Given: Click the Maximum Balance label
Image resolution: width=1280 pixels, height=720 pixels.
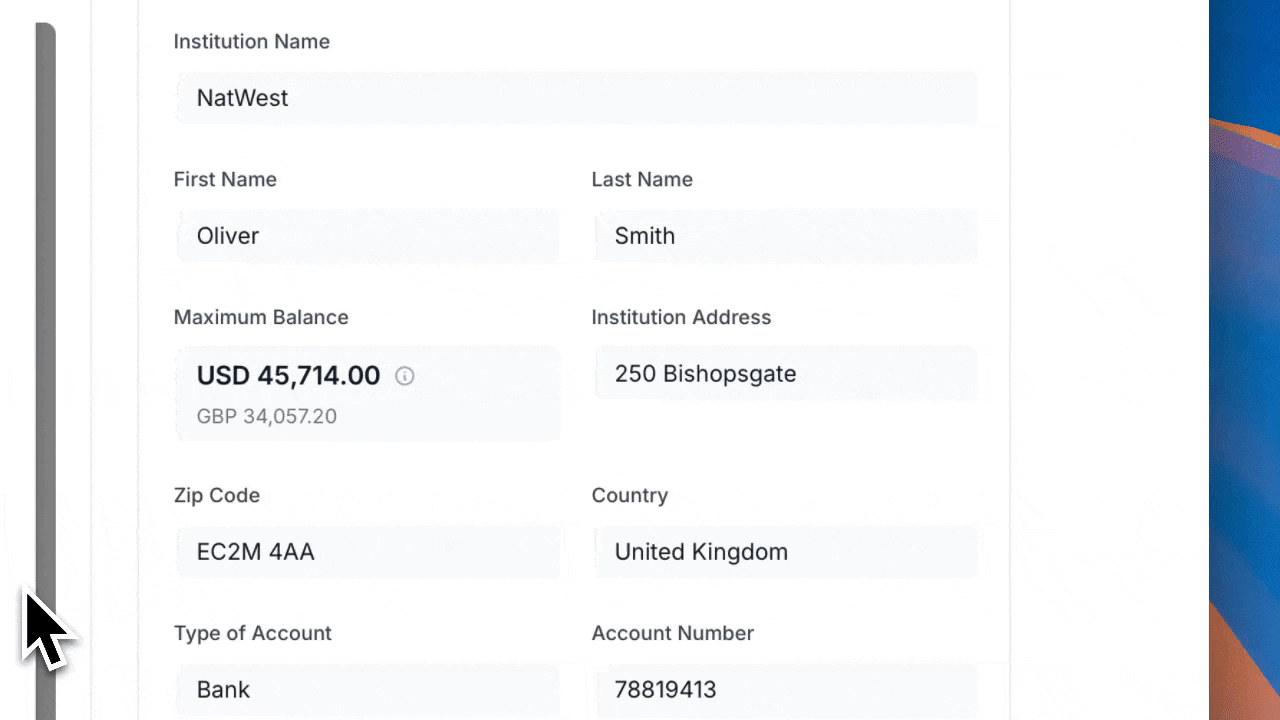Looking at the screenshot, I should pos(261,318).
